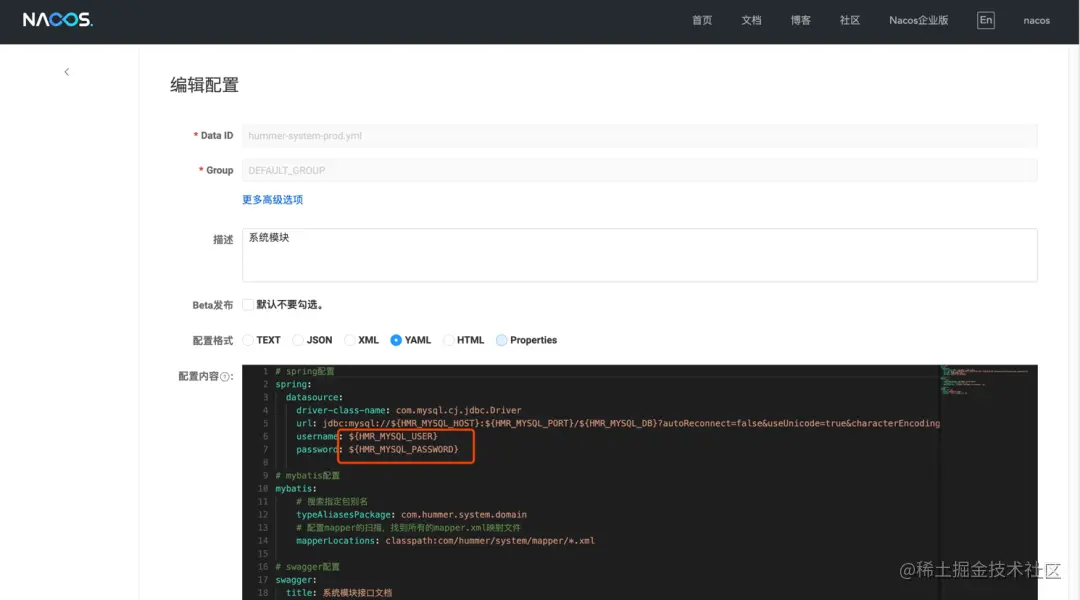Click the driver-class-name line in editor
The height and width of the screenshot is (600, 1080).
coord(408,411)
